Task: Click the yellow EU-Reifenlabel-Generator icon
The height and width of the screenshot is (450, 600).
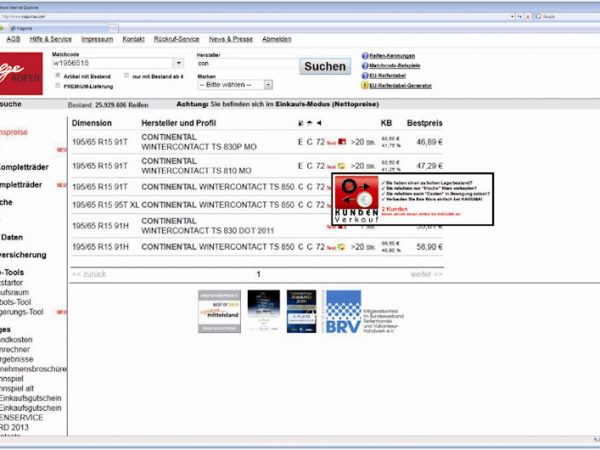Action: click(365, 85)
